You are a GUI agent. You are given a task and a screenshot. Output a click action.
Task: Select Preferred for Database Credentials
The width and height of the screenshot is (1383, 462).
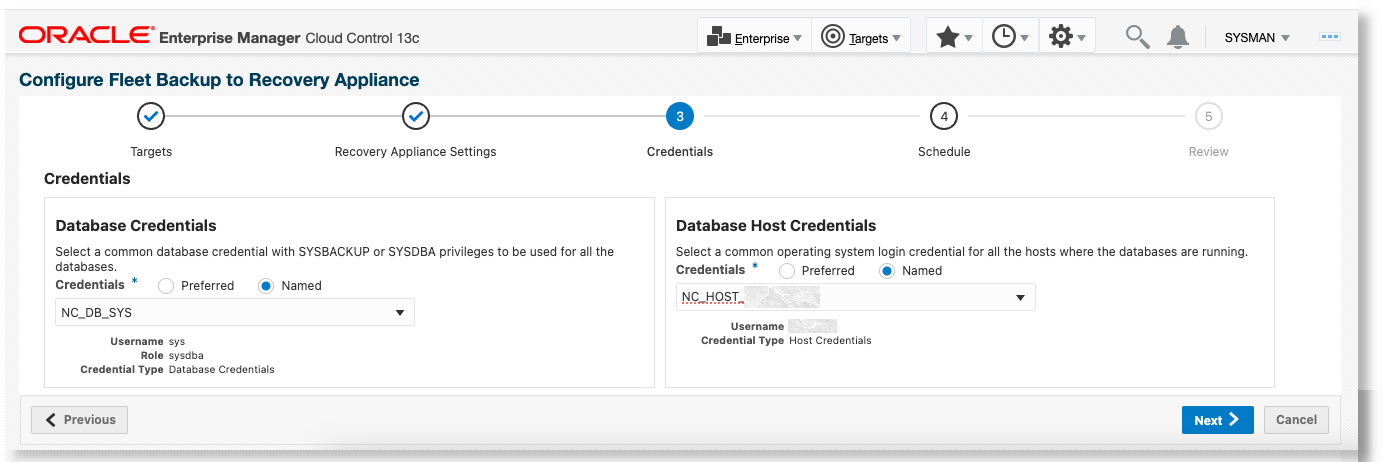(x=166, y=286)
